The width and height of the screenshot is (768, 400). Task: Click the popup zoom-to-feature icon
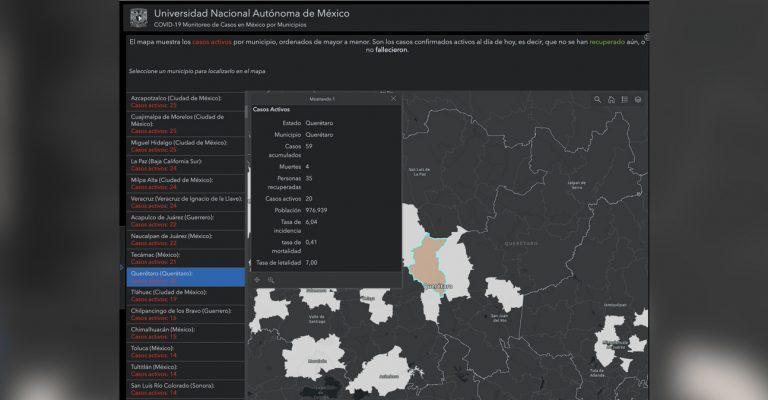271,280
